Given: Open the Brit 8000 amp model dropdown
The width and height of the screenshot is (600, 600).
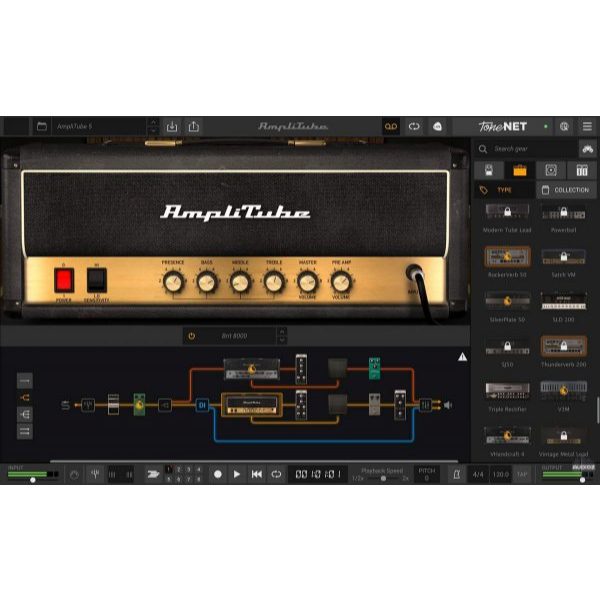Looking at the screenshot, I should (x=234, y=336).
